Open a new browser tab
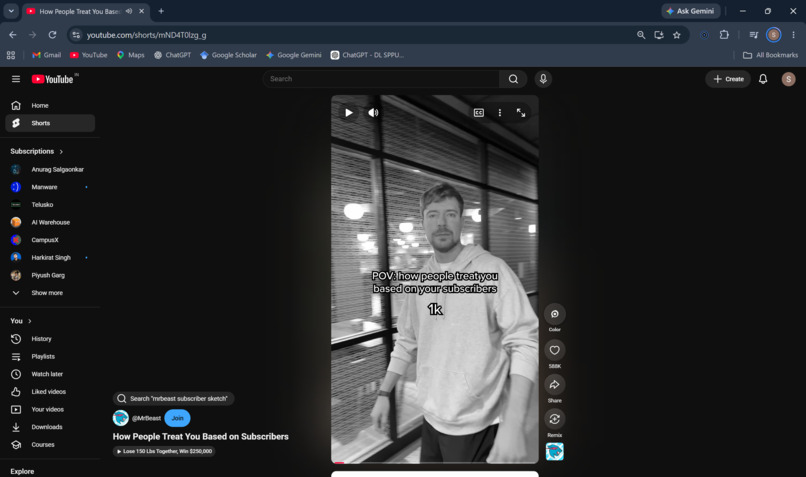This screenshot has width=806, height=477. (161, 11)
